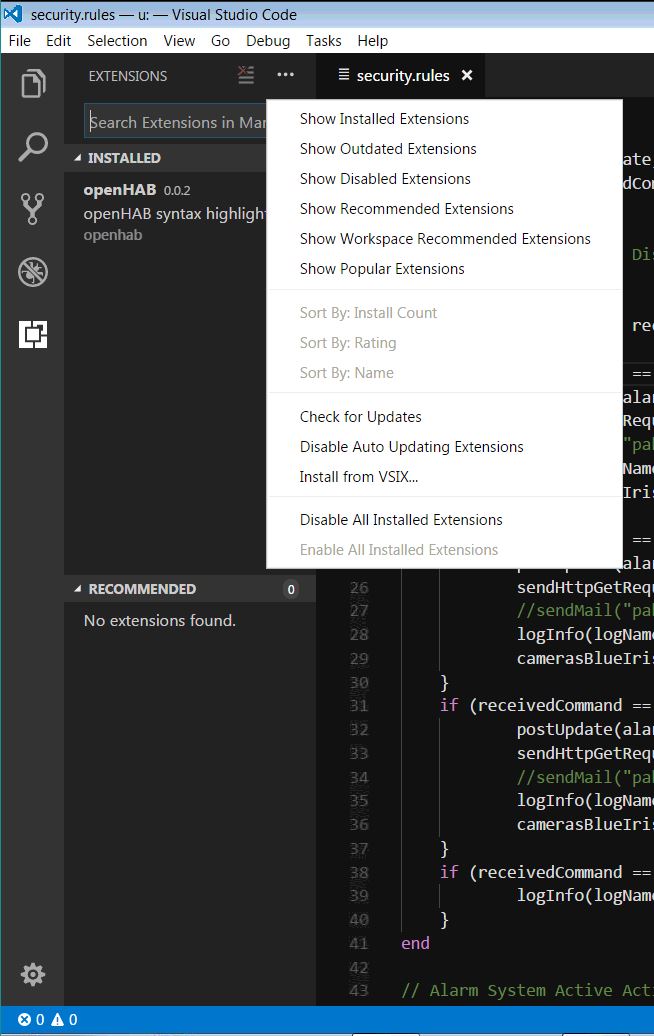Choose Show Outdated Extensions menu entry
The height and width of the screenshot is (1036, 654).
tap(388, 149)
